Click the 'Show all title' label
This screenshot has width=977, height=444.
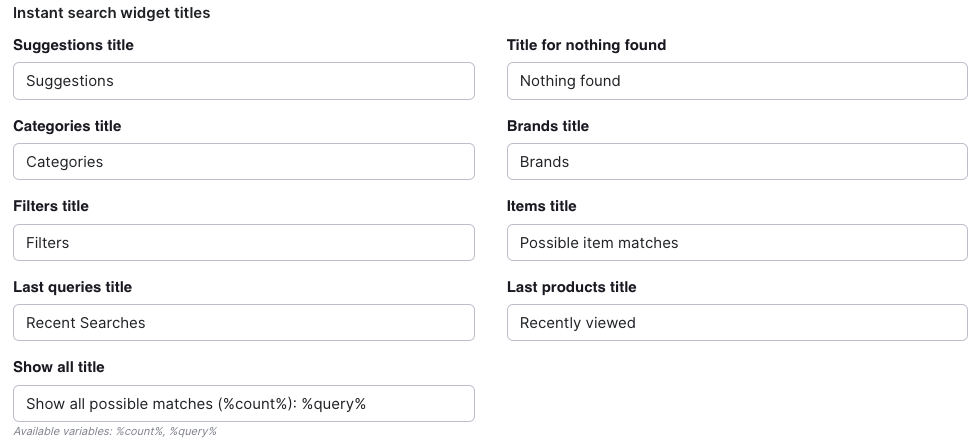pos(59,367)
